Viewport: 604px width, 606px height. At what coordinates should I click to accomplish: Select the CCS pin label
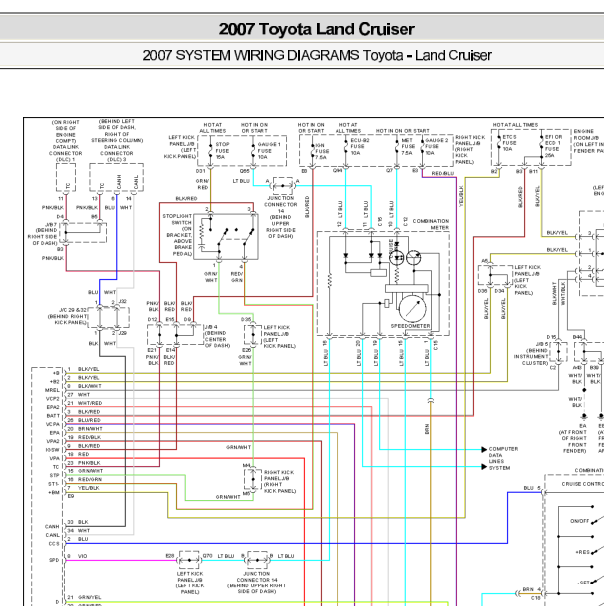pos(54,543)
